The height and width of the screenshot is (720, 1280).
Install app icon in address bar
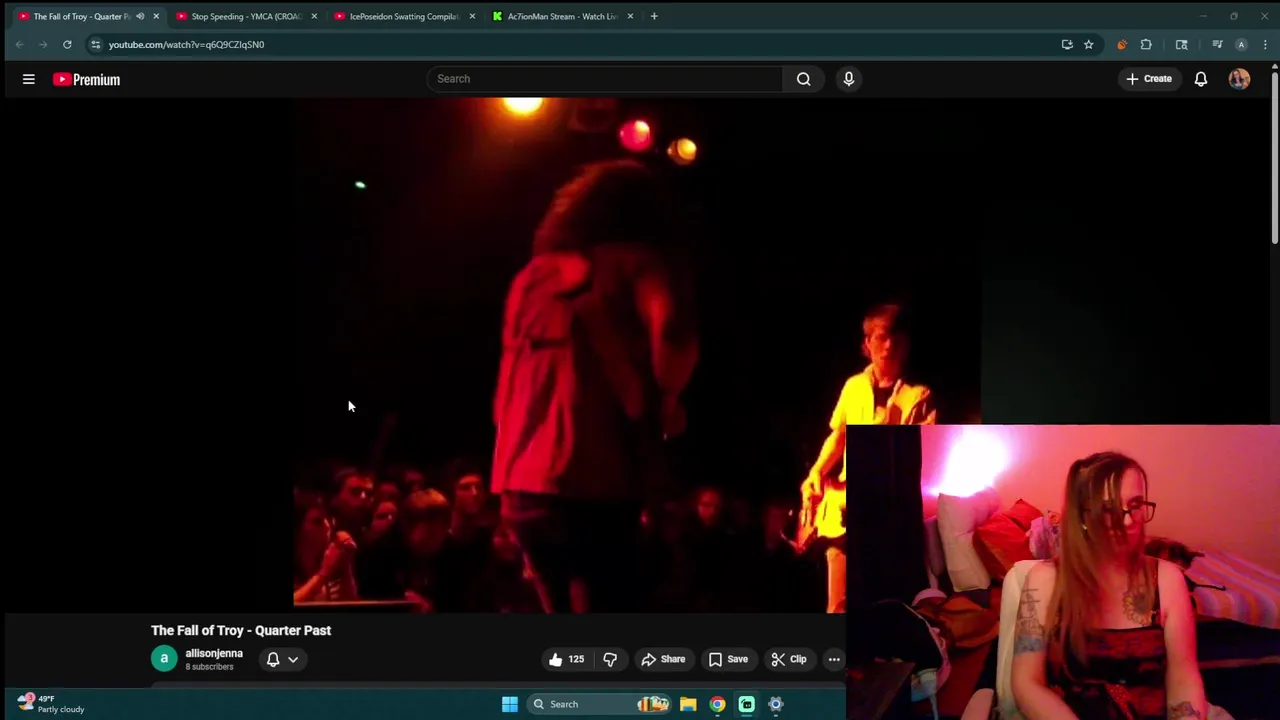click(x=1067, y=44)
